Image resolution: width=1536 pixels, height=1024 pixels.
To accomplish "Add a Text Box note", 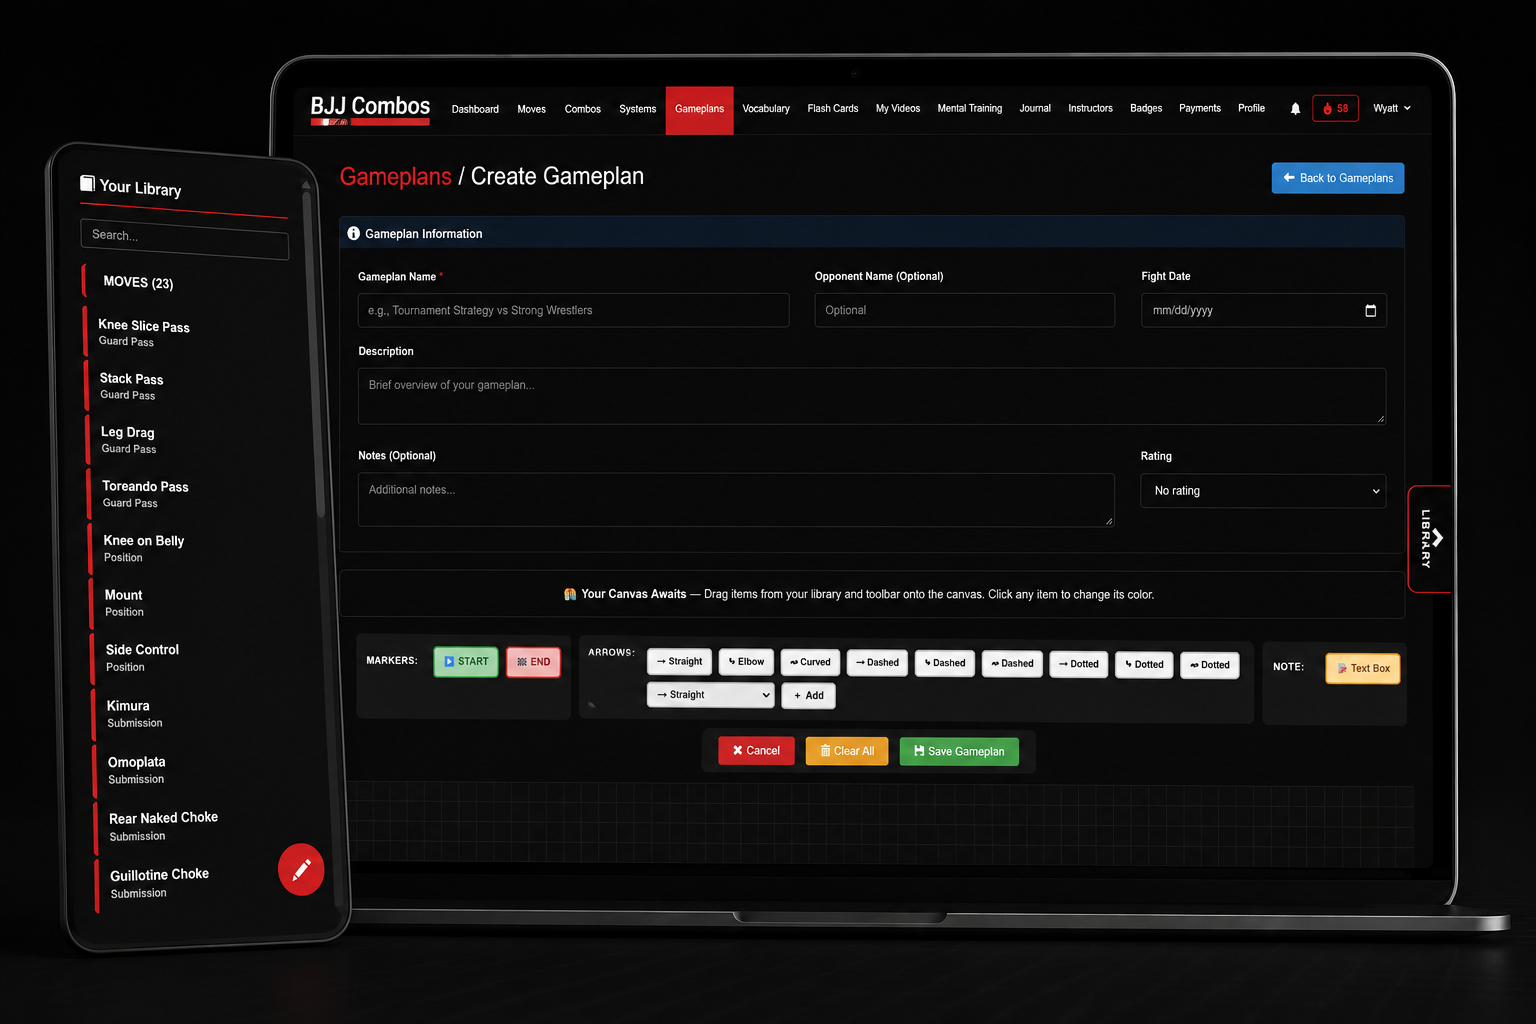I will (1363, 668).
